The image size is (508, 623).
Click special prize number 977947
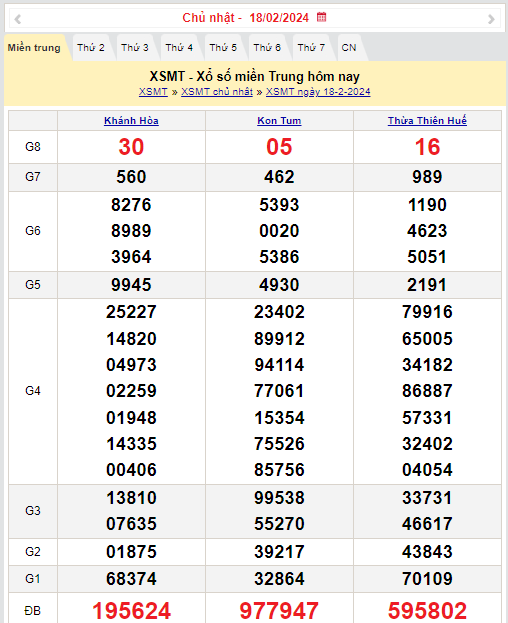click(x=279, y=611)
